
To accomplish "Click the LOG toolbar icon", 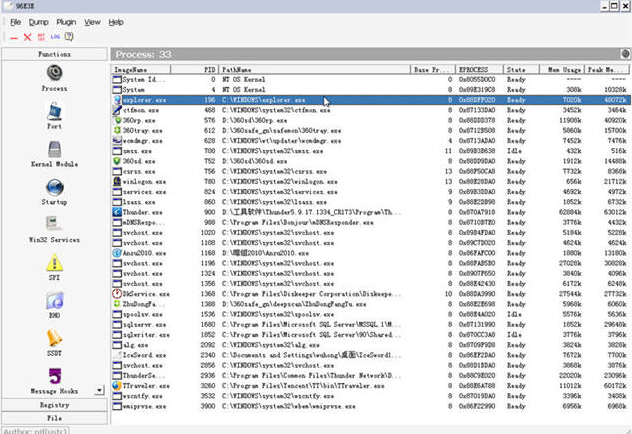I will point(54,36).
